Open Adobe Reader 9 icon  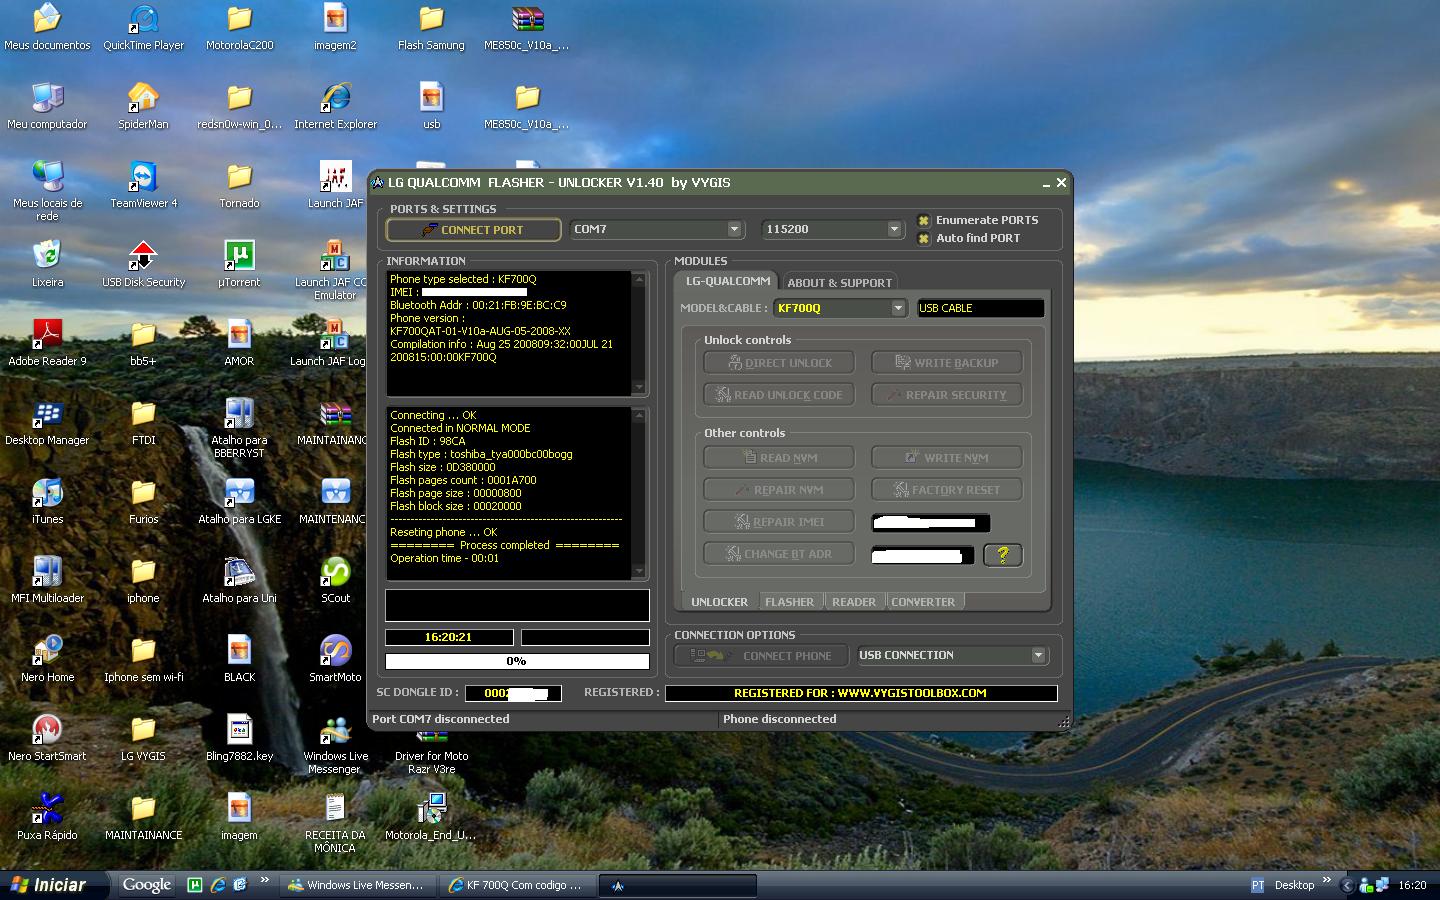47,343
